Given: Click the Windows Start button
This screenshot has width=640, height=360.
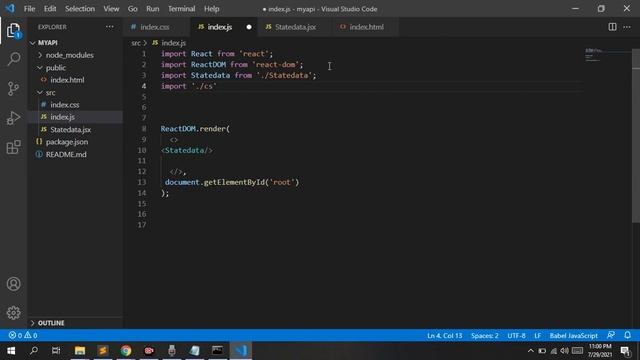Looking at the screenshot, I should tap(11, 351).
